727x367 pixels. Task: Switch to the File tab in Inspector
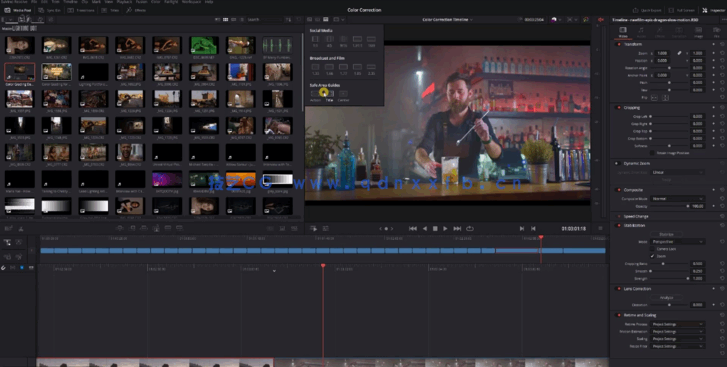coord(717,32)
